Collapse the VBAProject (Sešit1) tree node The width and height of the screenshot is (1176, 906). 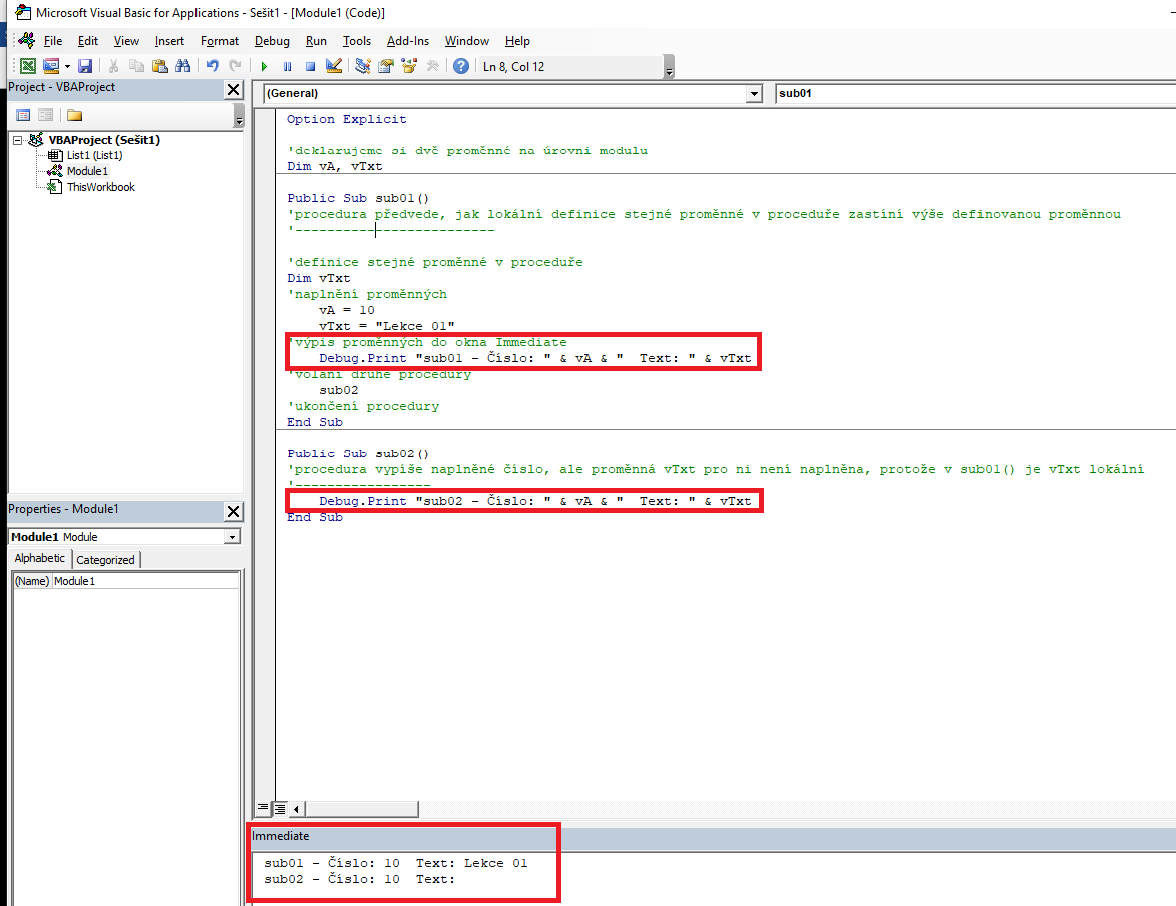(18, 140)
